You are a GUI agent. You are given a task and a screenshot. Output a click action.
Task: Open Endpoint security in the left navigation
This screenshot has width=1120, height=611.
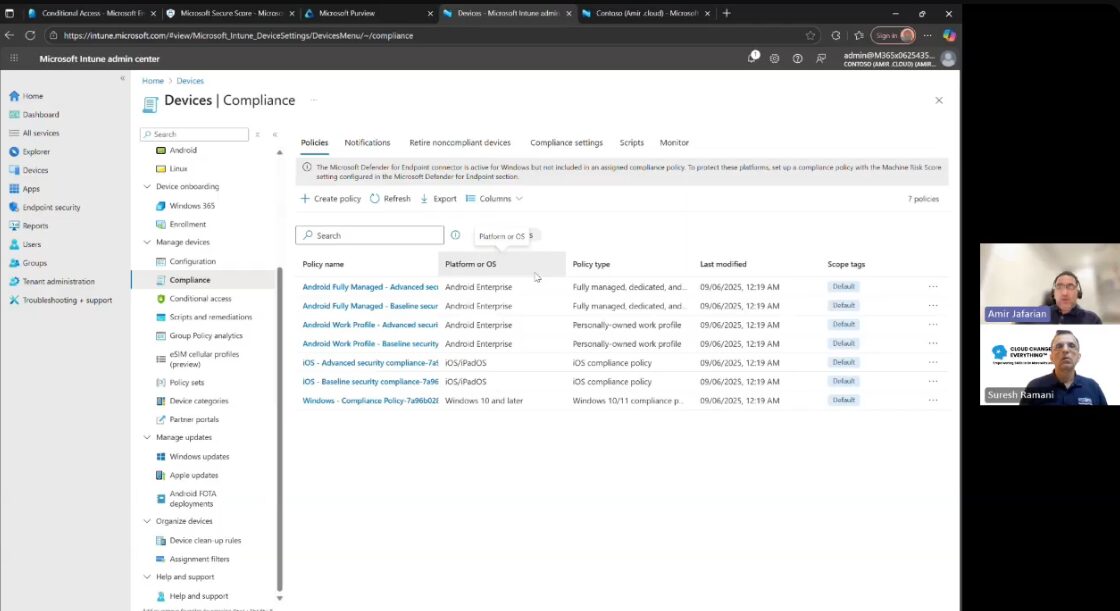51,207
